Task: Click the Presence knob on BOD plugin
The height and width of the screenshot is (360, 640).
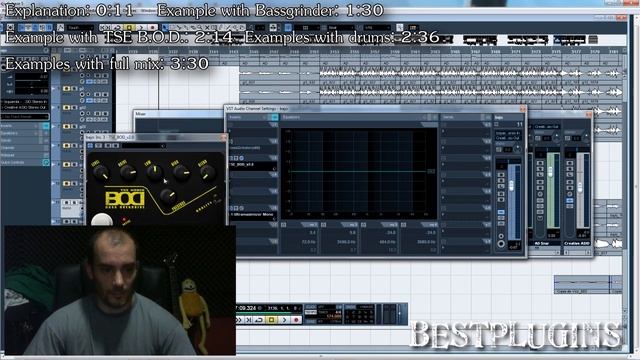Action: (x=168, y=196)
